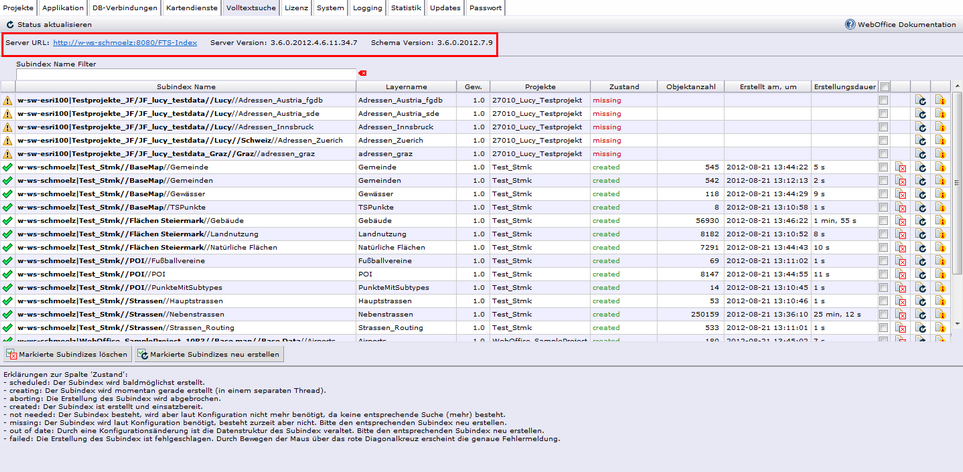The height and width of the screenshot is (472, 963).
Task: Click the rebuild icon in the Nebenstrassen row
Action: pos(920,314)
